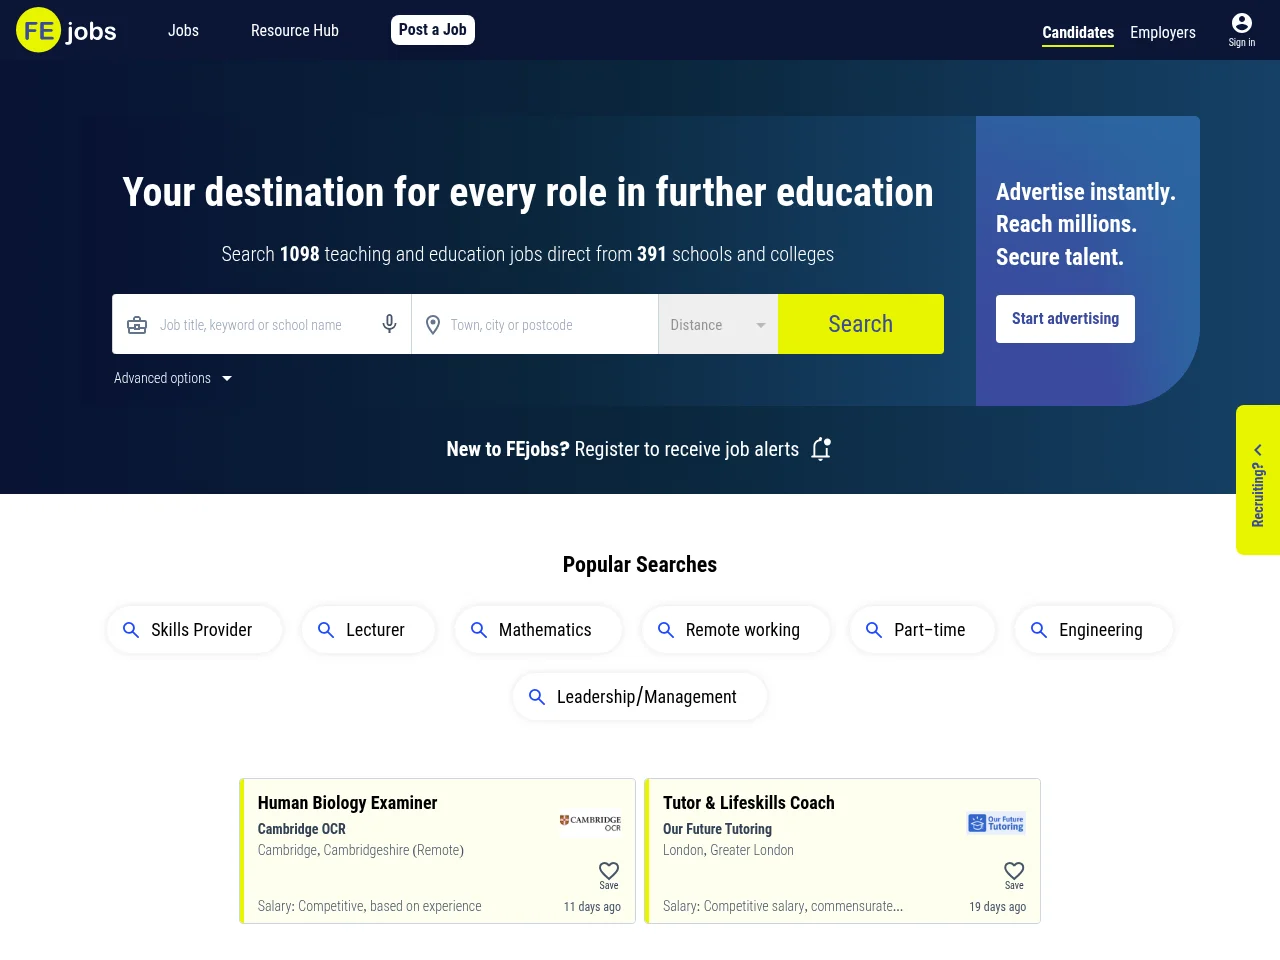Screen dimensions: 1280x960
Task: Open the Jobs menu
Action: coord(183,30)
